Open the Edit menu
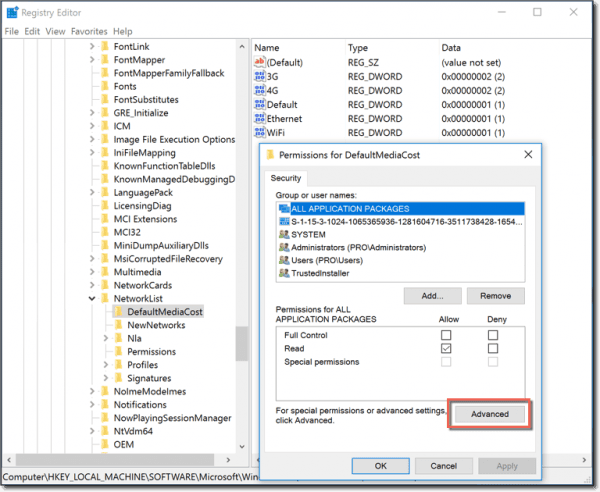 coord(32,31)
